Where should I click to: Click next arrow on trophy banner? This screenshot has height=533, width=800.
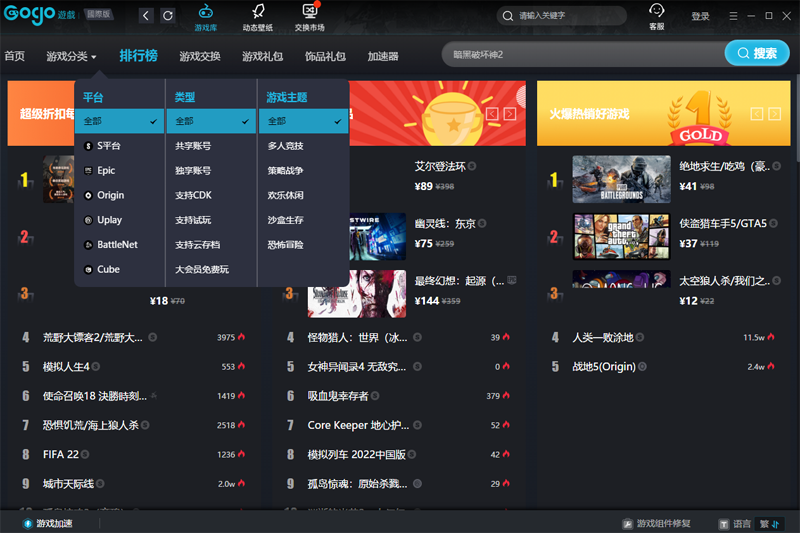[510, 114]
